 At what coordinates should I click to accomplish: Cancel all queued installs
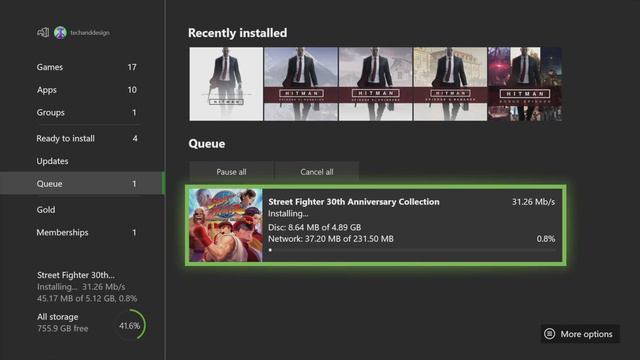point(317,172)
